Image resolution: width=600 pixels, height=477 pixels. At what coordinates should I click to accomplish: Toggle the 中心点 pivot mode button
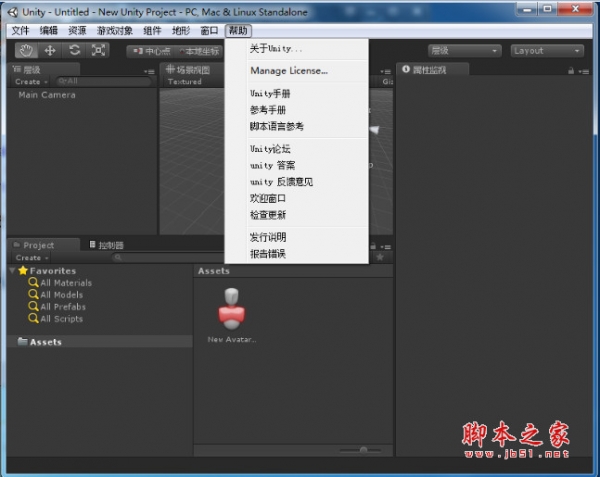coord(151,51)
